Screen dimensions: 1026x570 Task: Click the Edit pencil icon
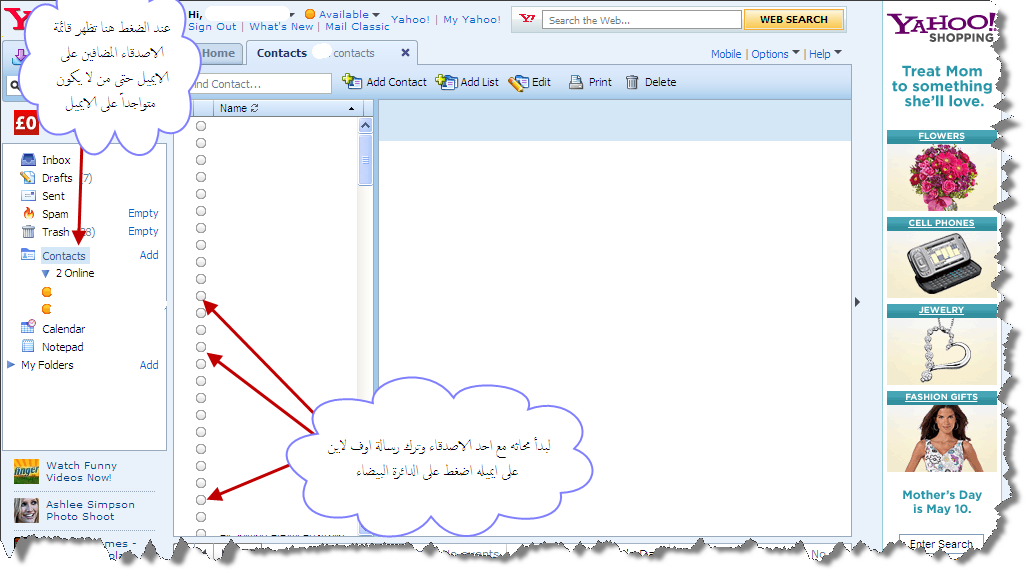click(518, 82)
